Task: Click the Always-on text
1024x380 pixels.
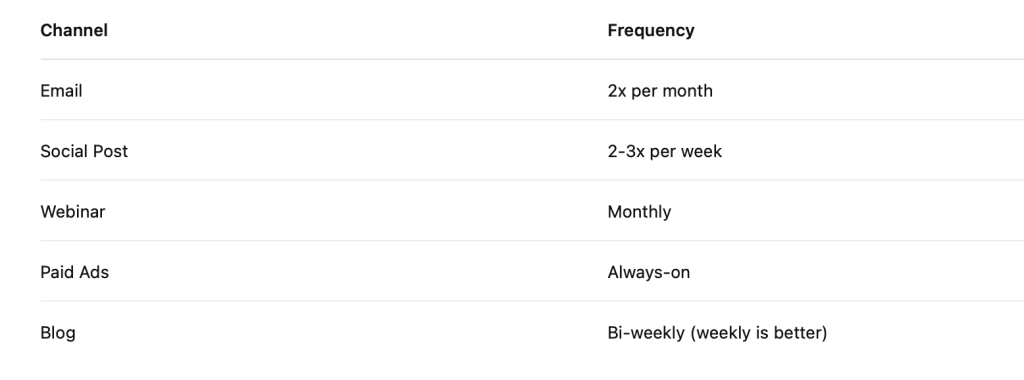Action: (x=648, y=272)
